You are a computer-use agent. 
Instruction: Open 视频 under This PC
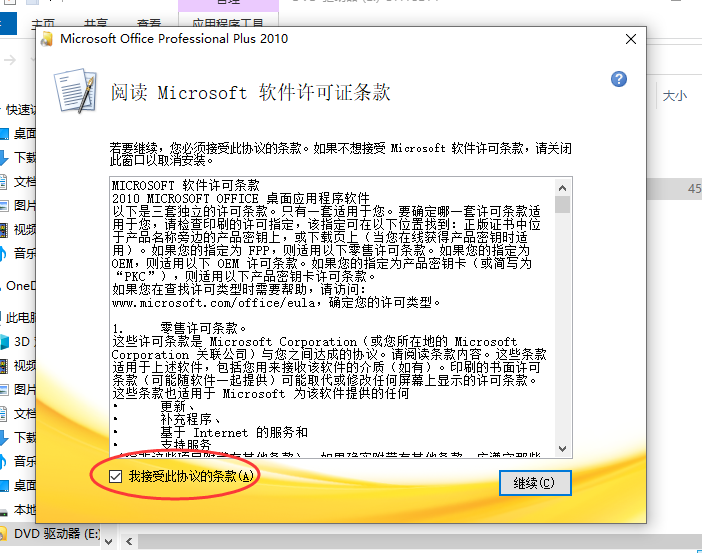point(18,366)
